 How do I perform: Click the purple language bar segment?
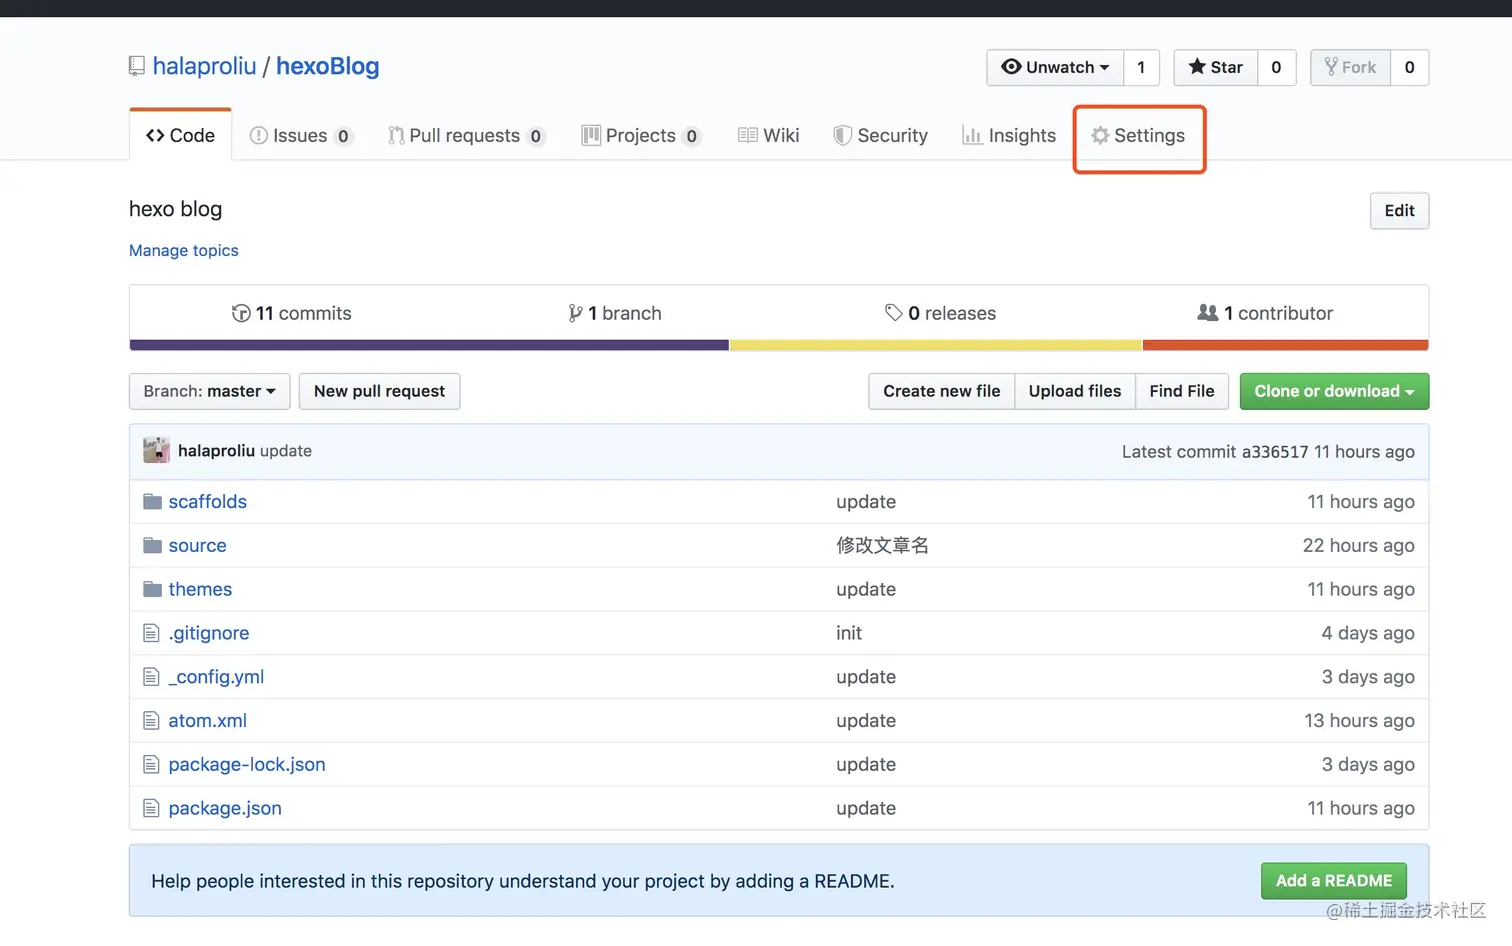(x=429, y=345)
